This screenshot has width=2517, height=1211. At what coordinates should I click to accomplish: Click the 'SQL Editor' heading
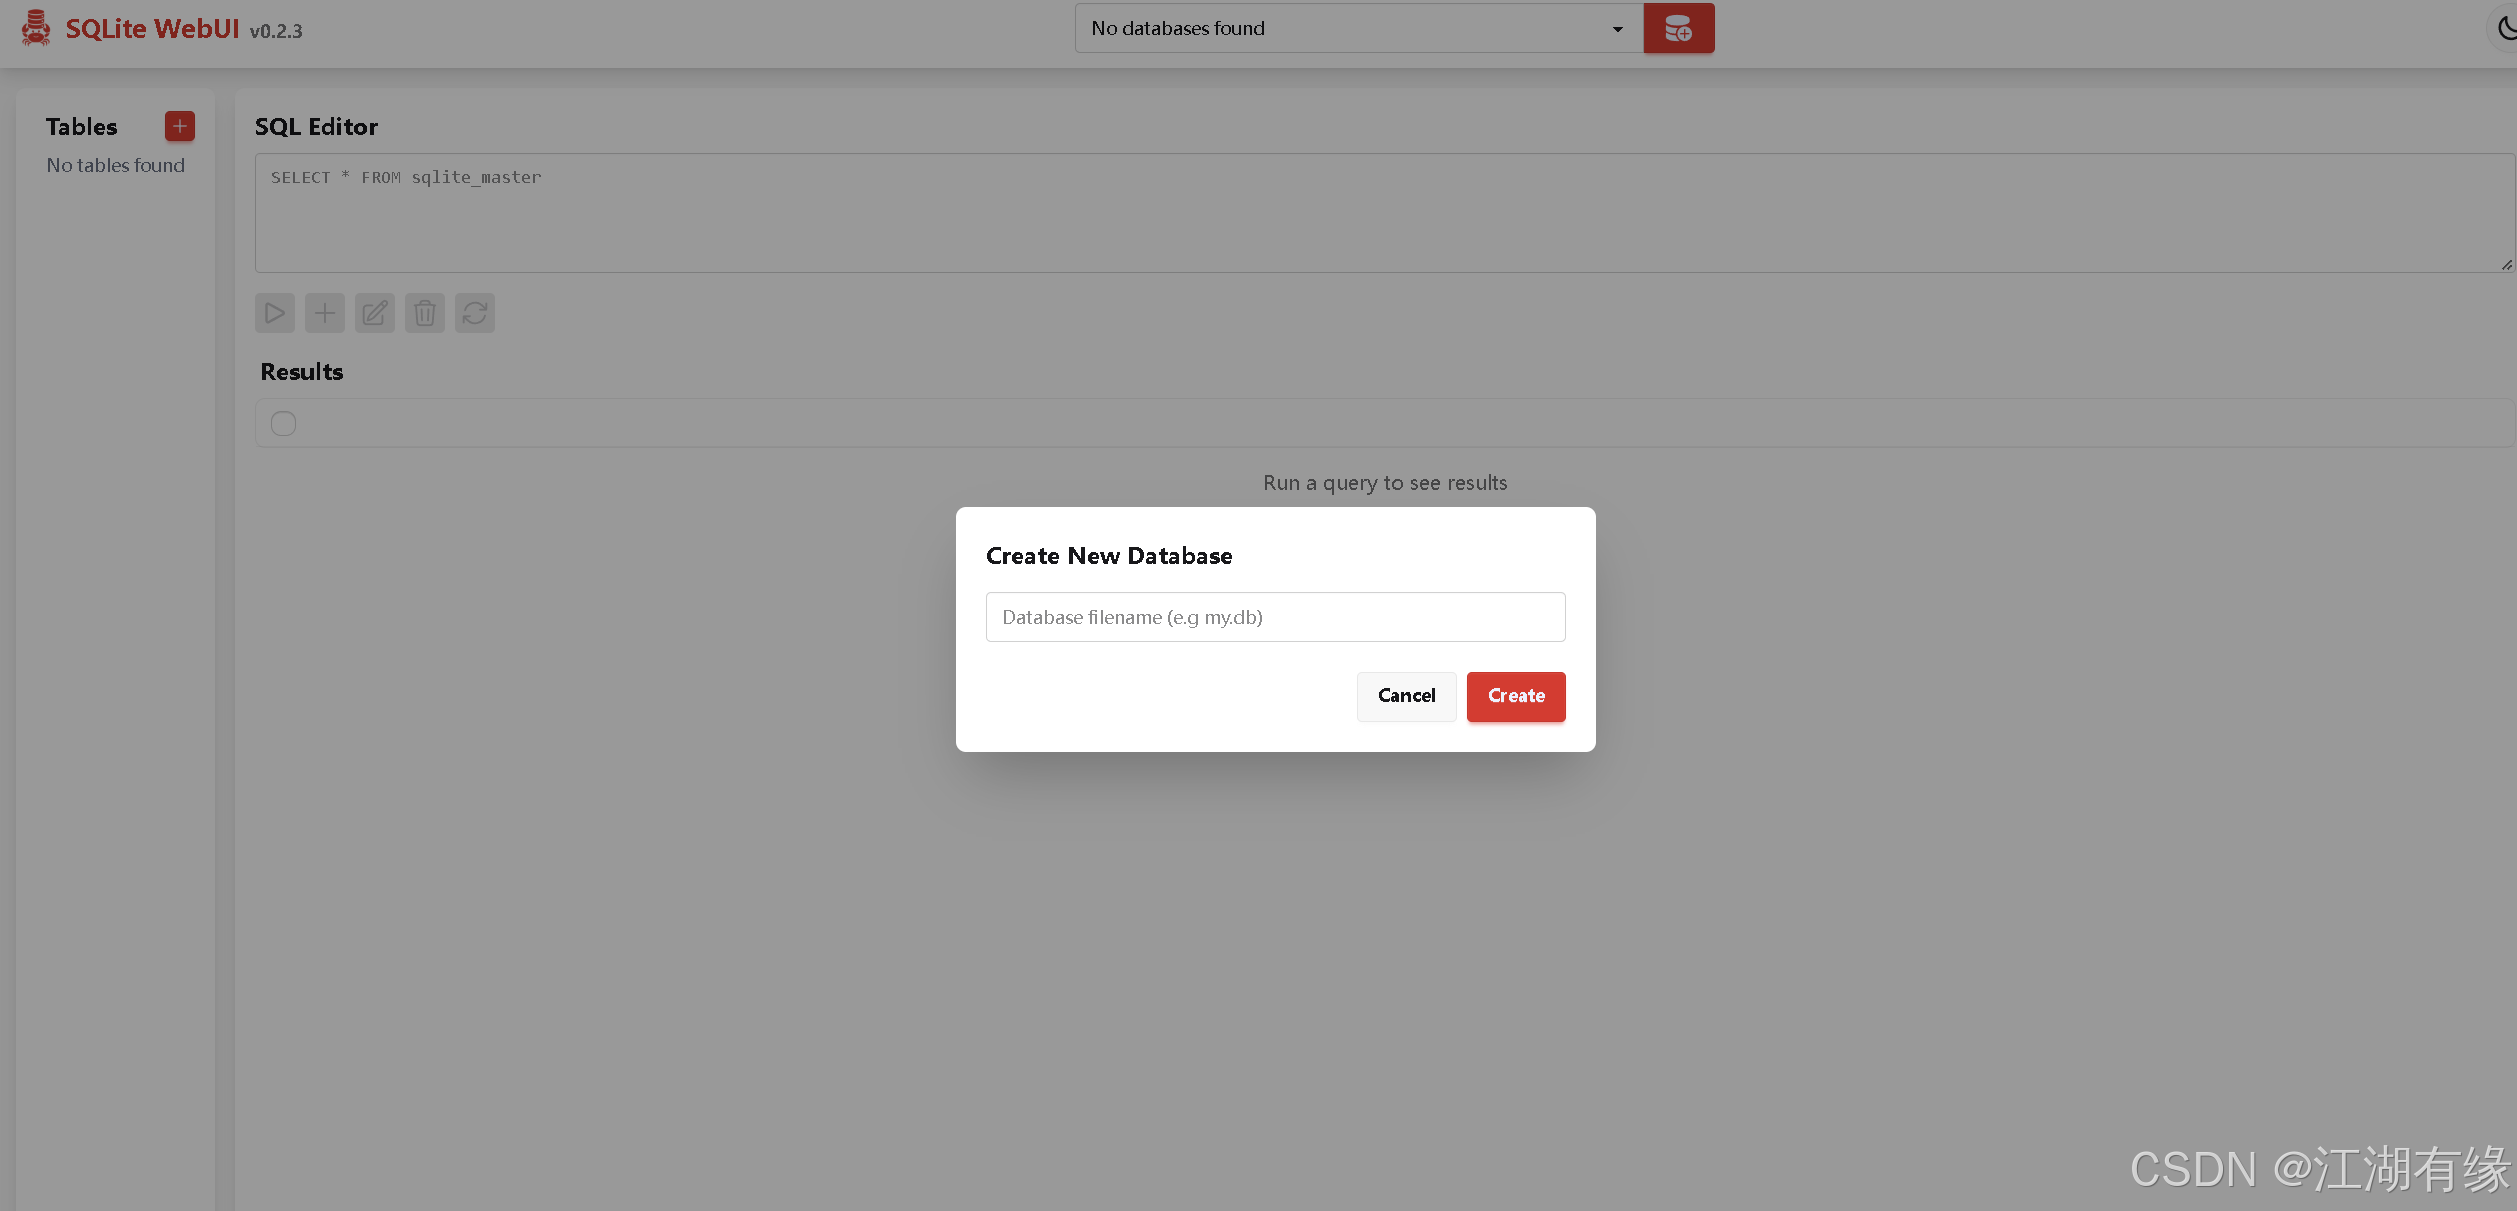(316, 127)
